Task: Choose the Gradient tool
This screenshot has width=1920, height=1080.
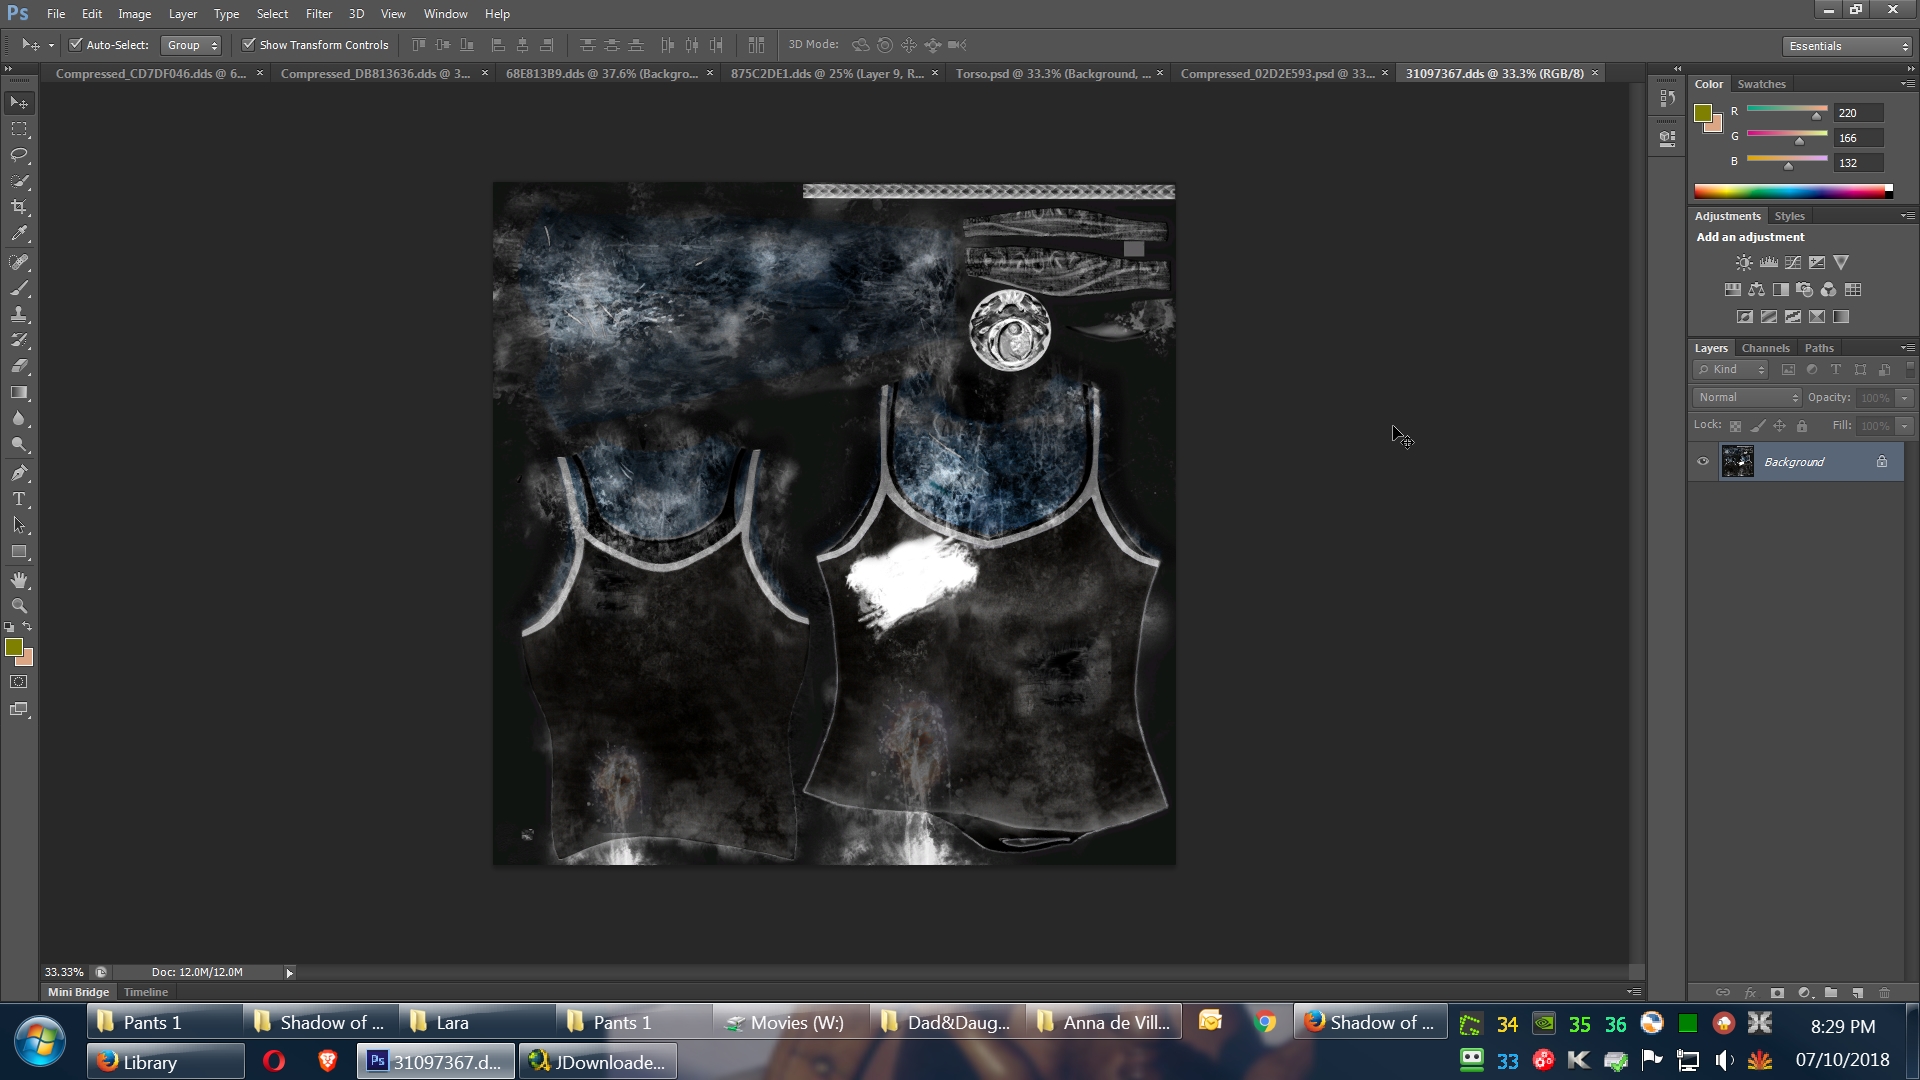Action: coord(19,393)
